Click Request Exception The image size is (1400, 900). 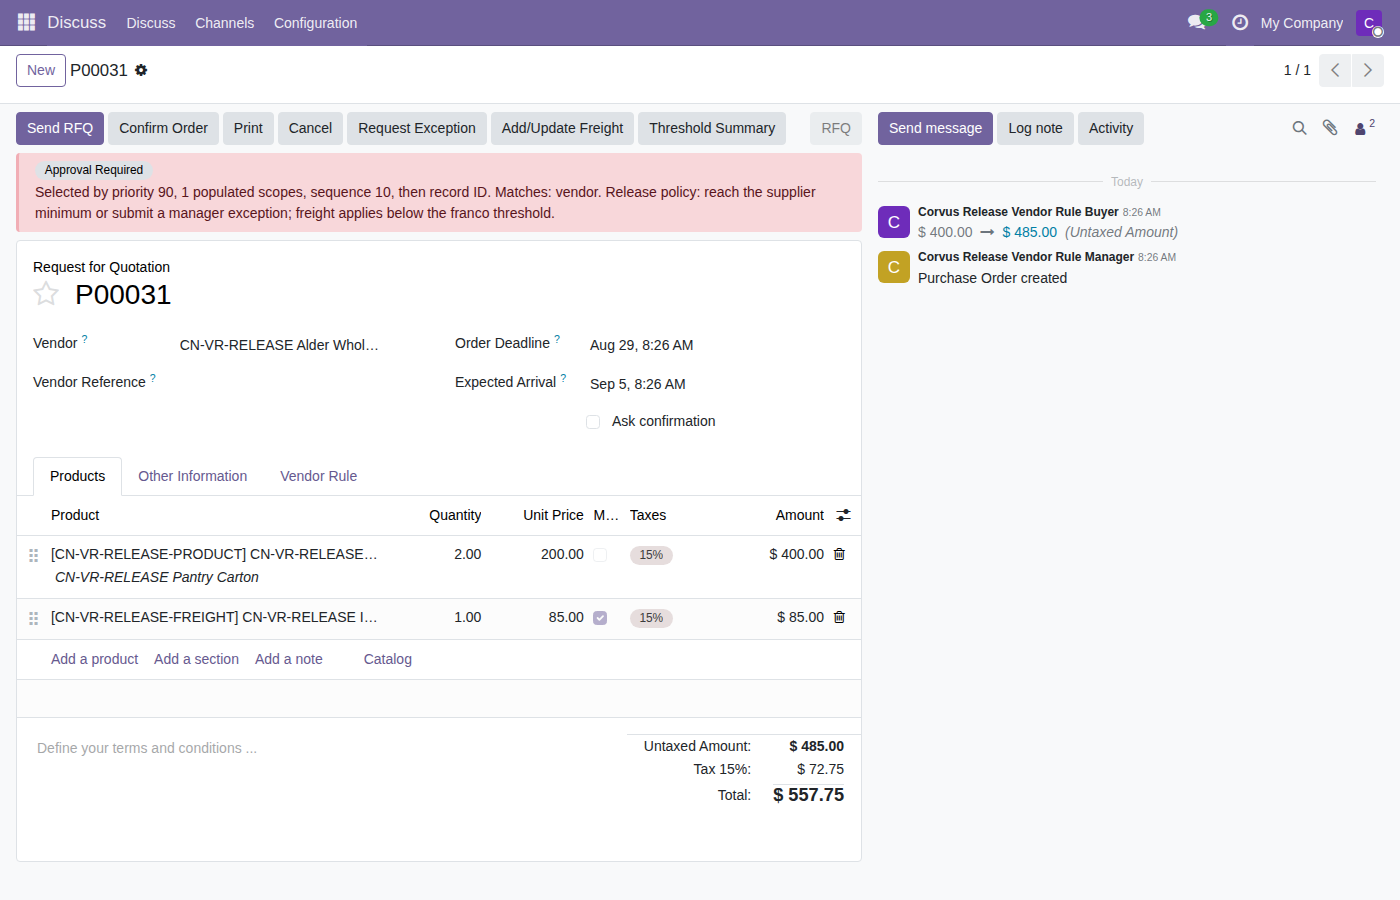(x=417, y=128)
